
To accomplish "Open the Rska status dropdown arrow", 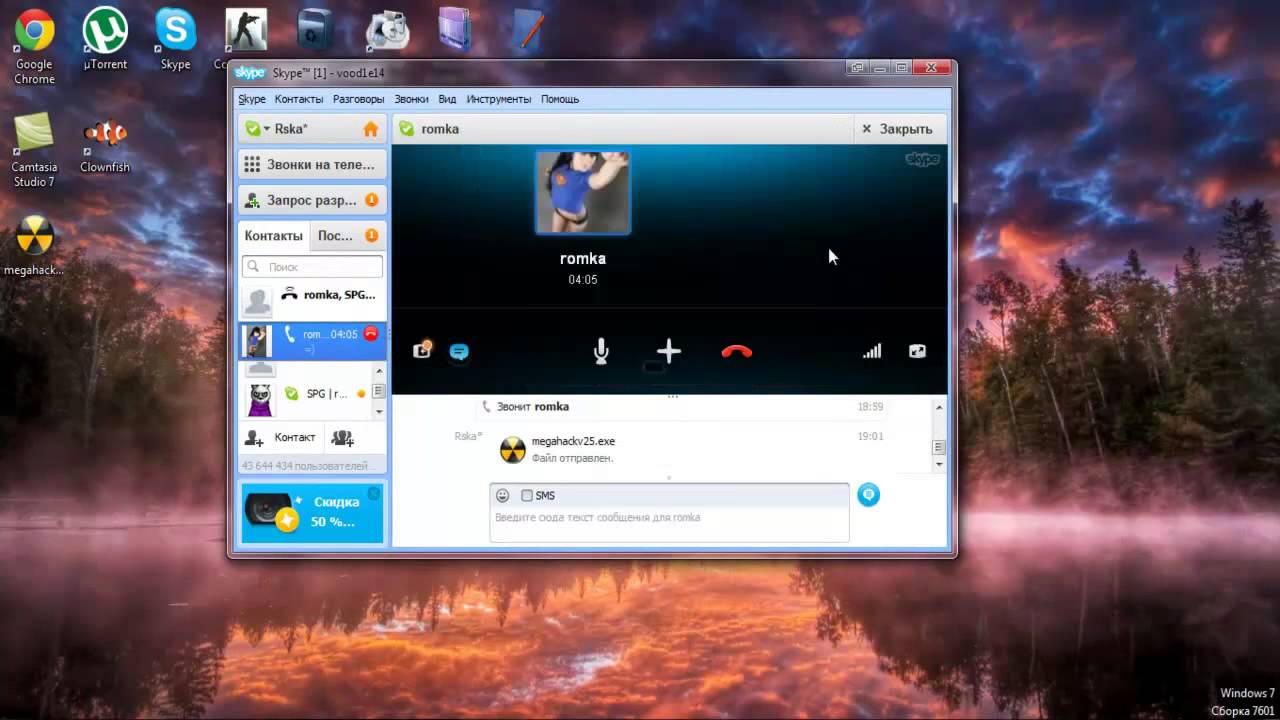I will (267, 129).
